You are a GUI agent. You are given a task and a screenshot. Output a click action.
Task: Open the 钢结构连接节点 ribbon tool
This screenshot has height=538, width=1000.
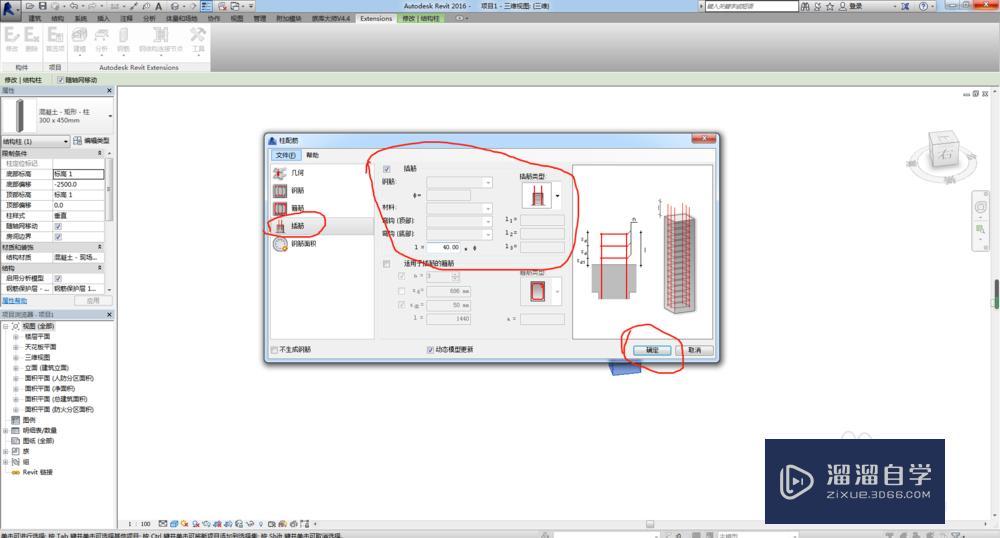161,40
